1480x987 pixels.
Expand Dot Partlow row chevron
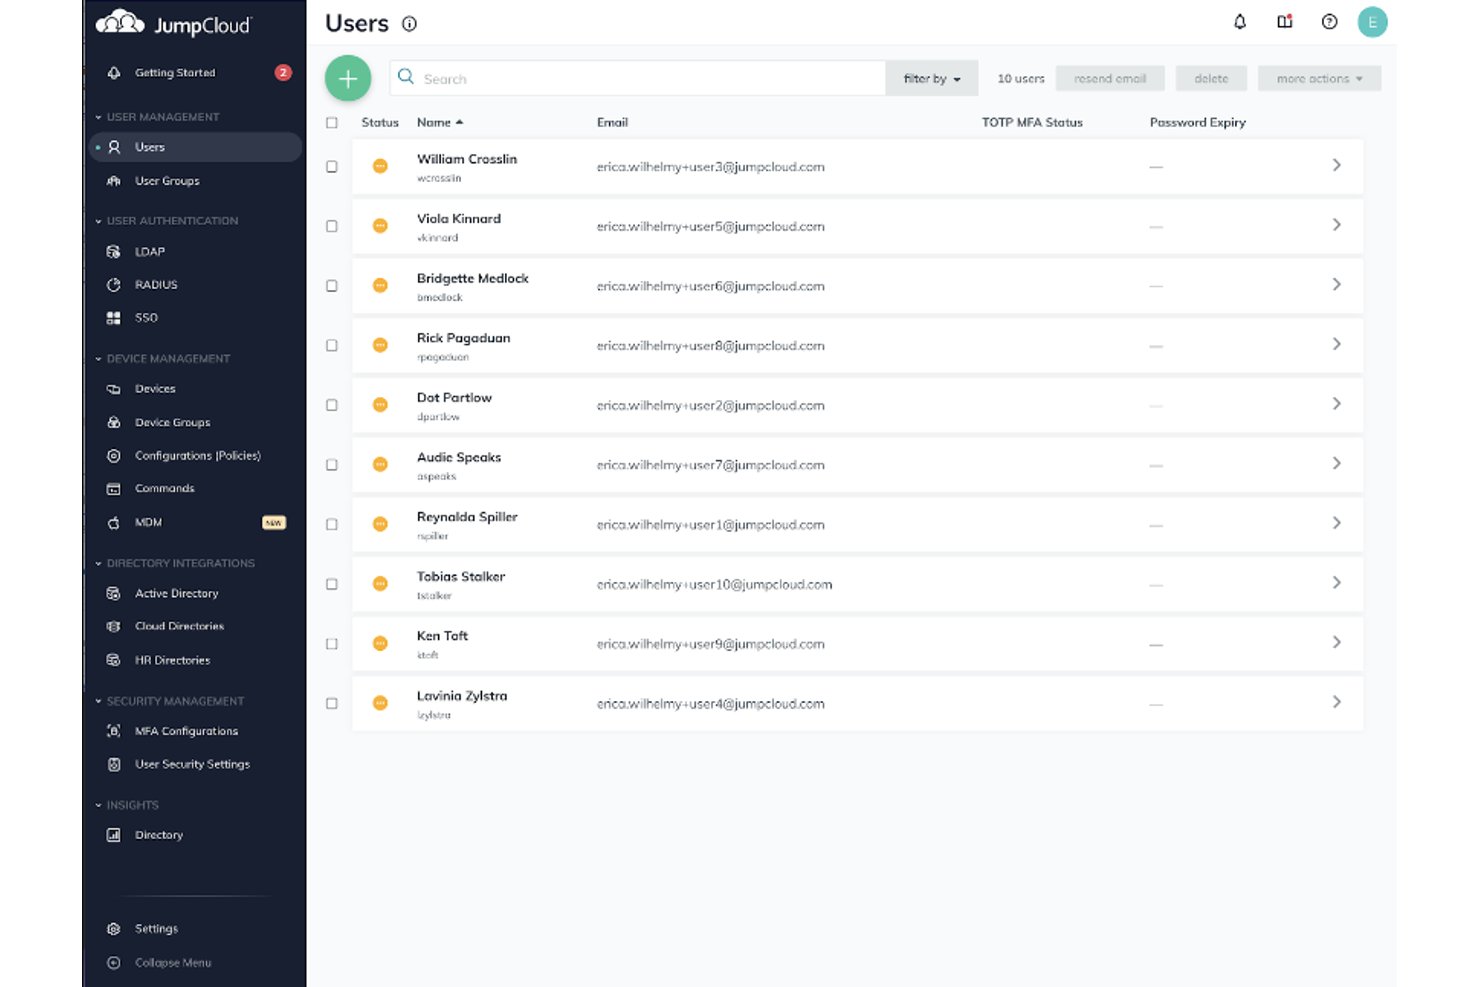(1337, 404)
